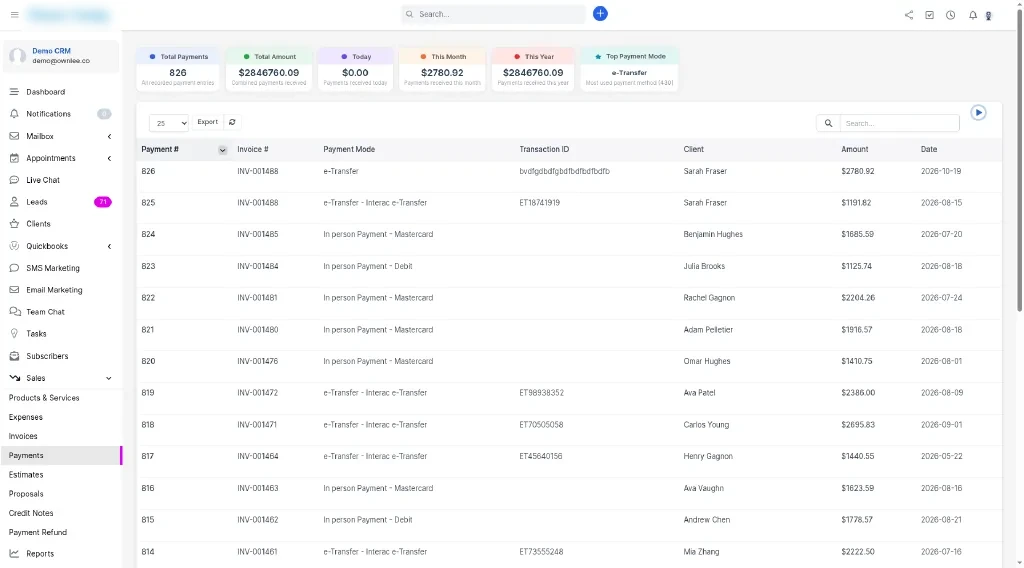Screen dimensions: 1024x568
Task: Toggle Payment # column sort arrow
Action: click(x=222, y=150)
